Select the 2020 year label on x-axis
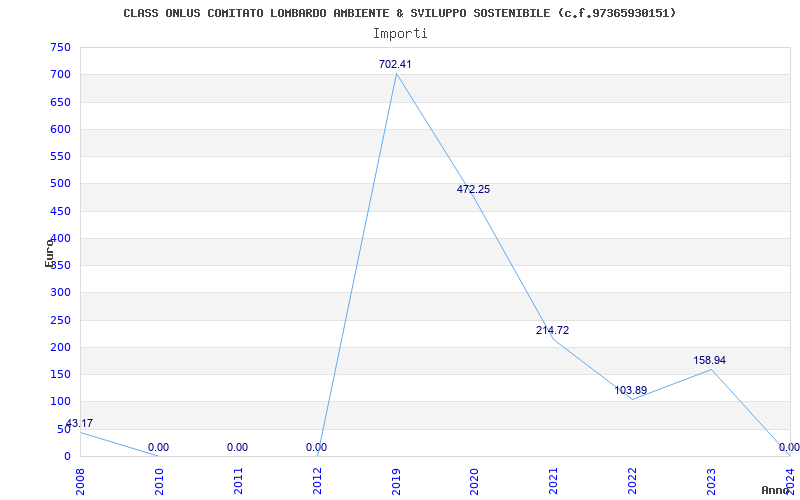Image resolution: width=800 pixels, height=500 pixels. (474, 481)
